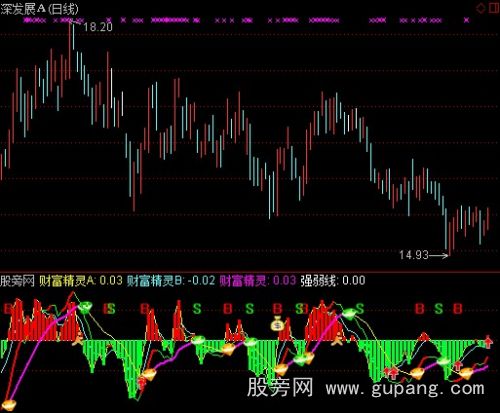500x413 pixels.
Task: Click the 财富精灵B: -0.02 readout
Action: [x=171, y=281]
